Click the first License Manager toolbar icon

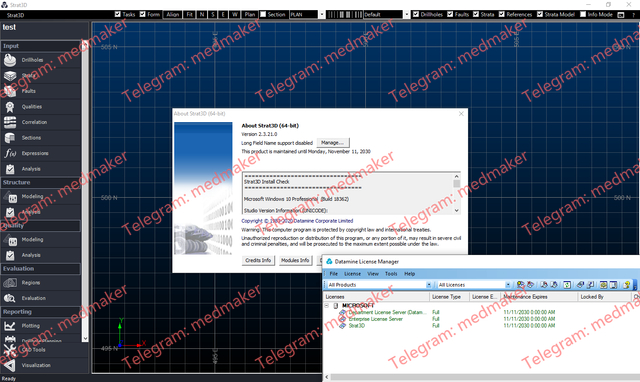(x=520, y=284)
